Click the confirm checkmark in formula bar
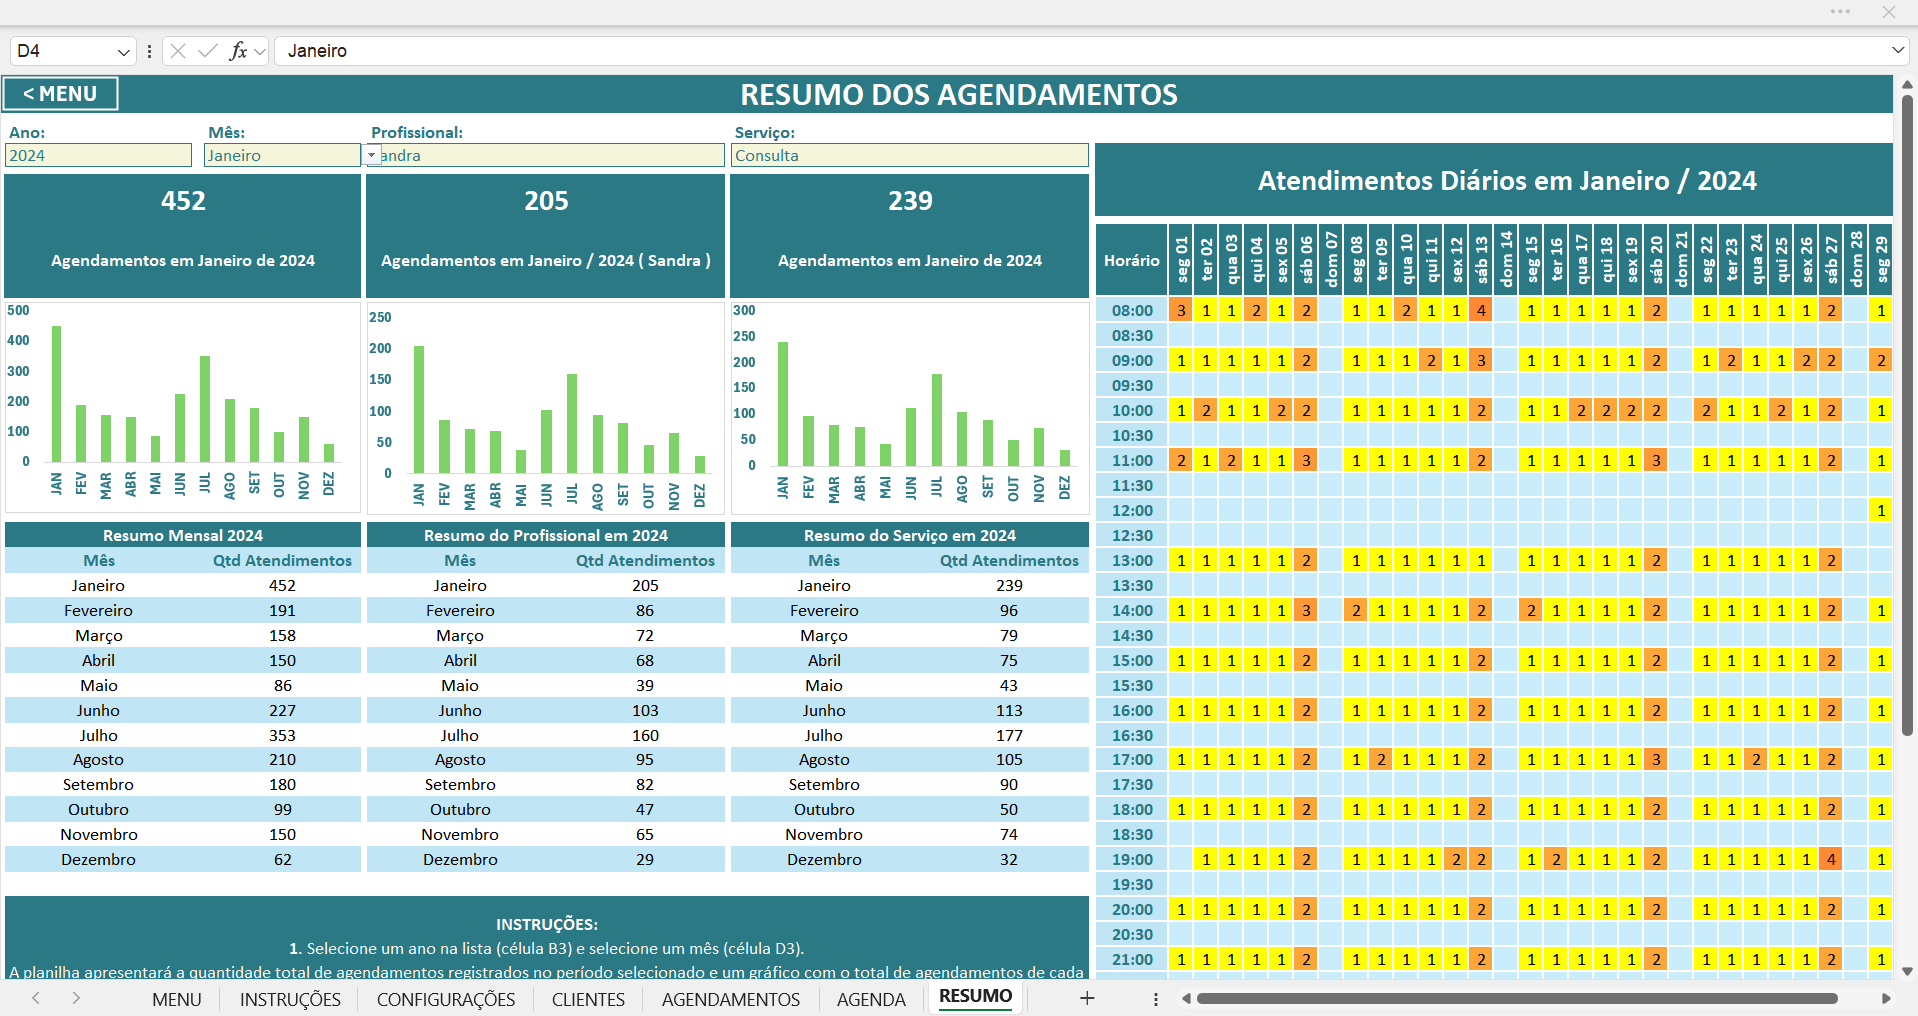The image size is (1918, 1016). [x=208, y=51]
